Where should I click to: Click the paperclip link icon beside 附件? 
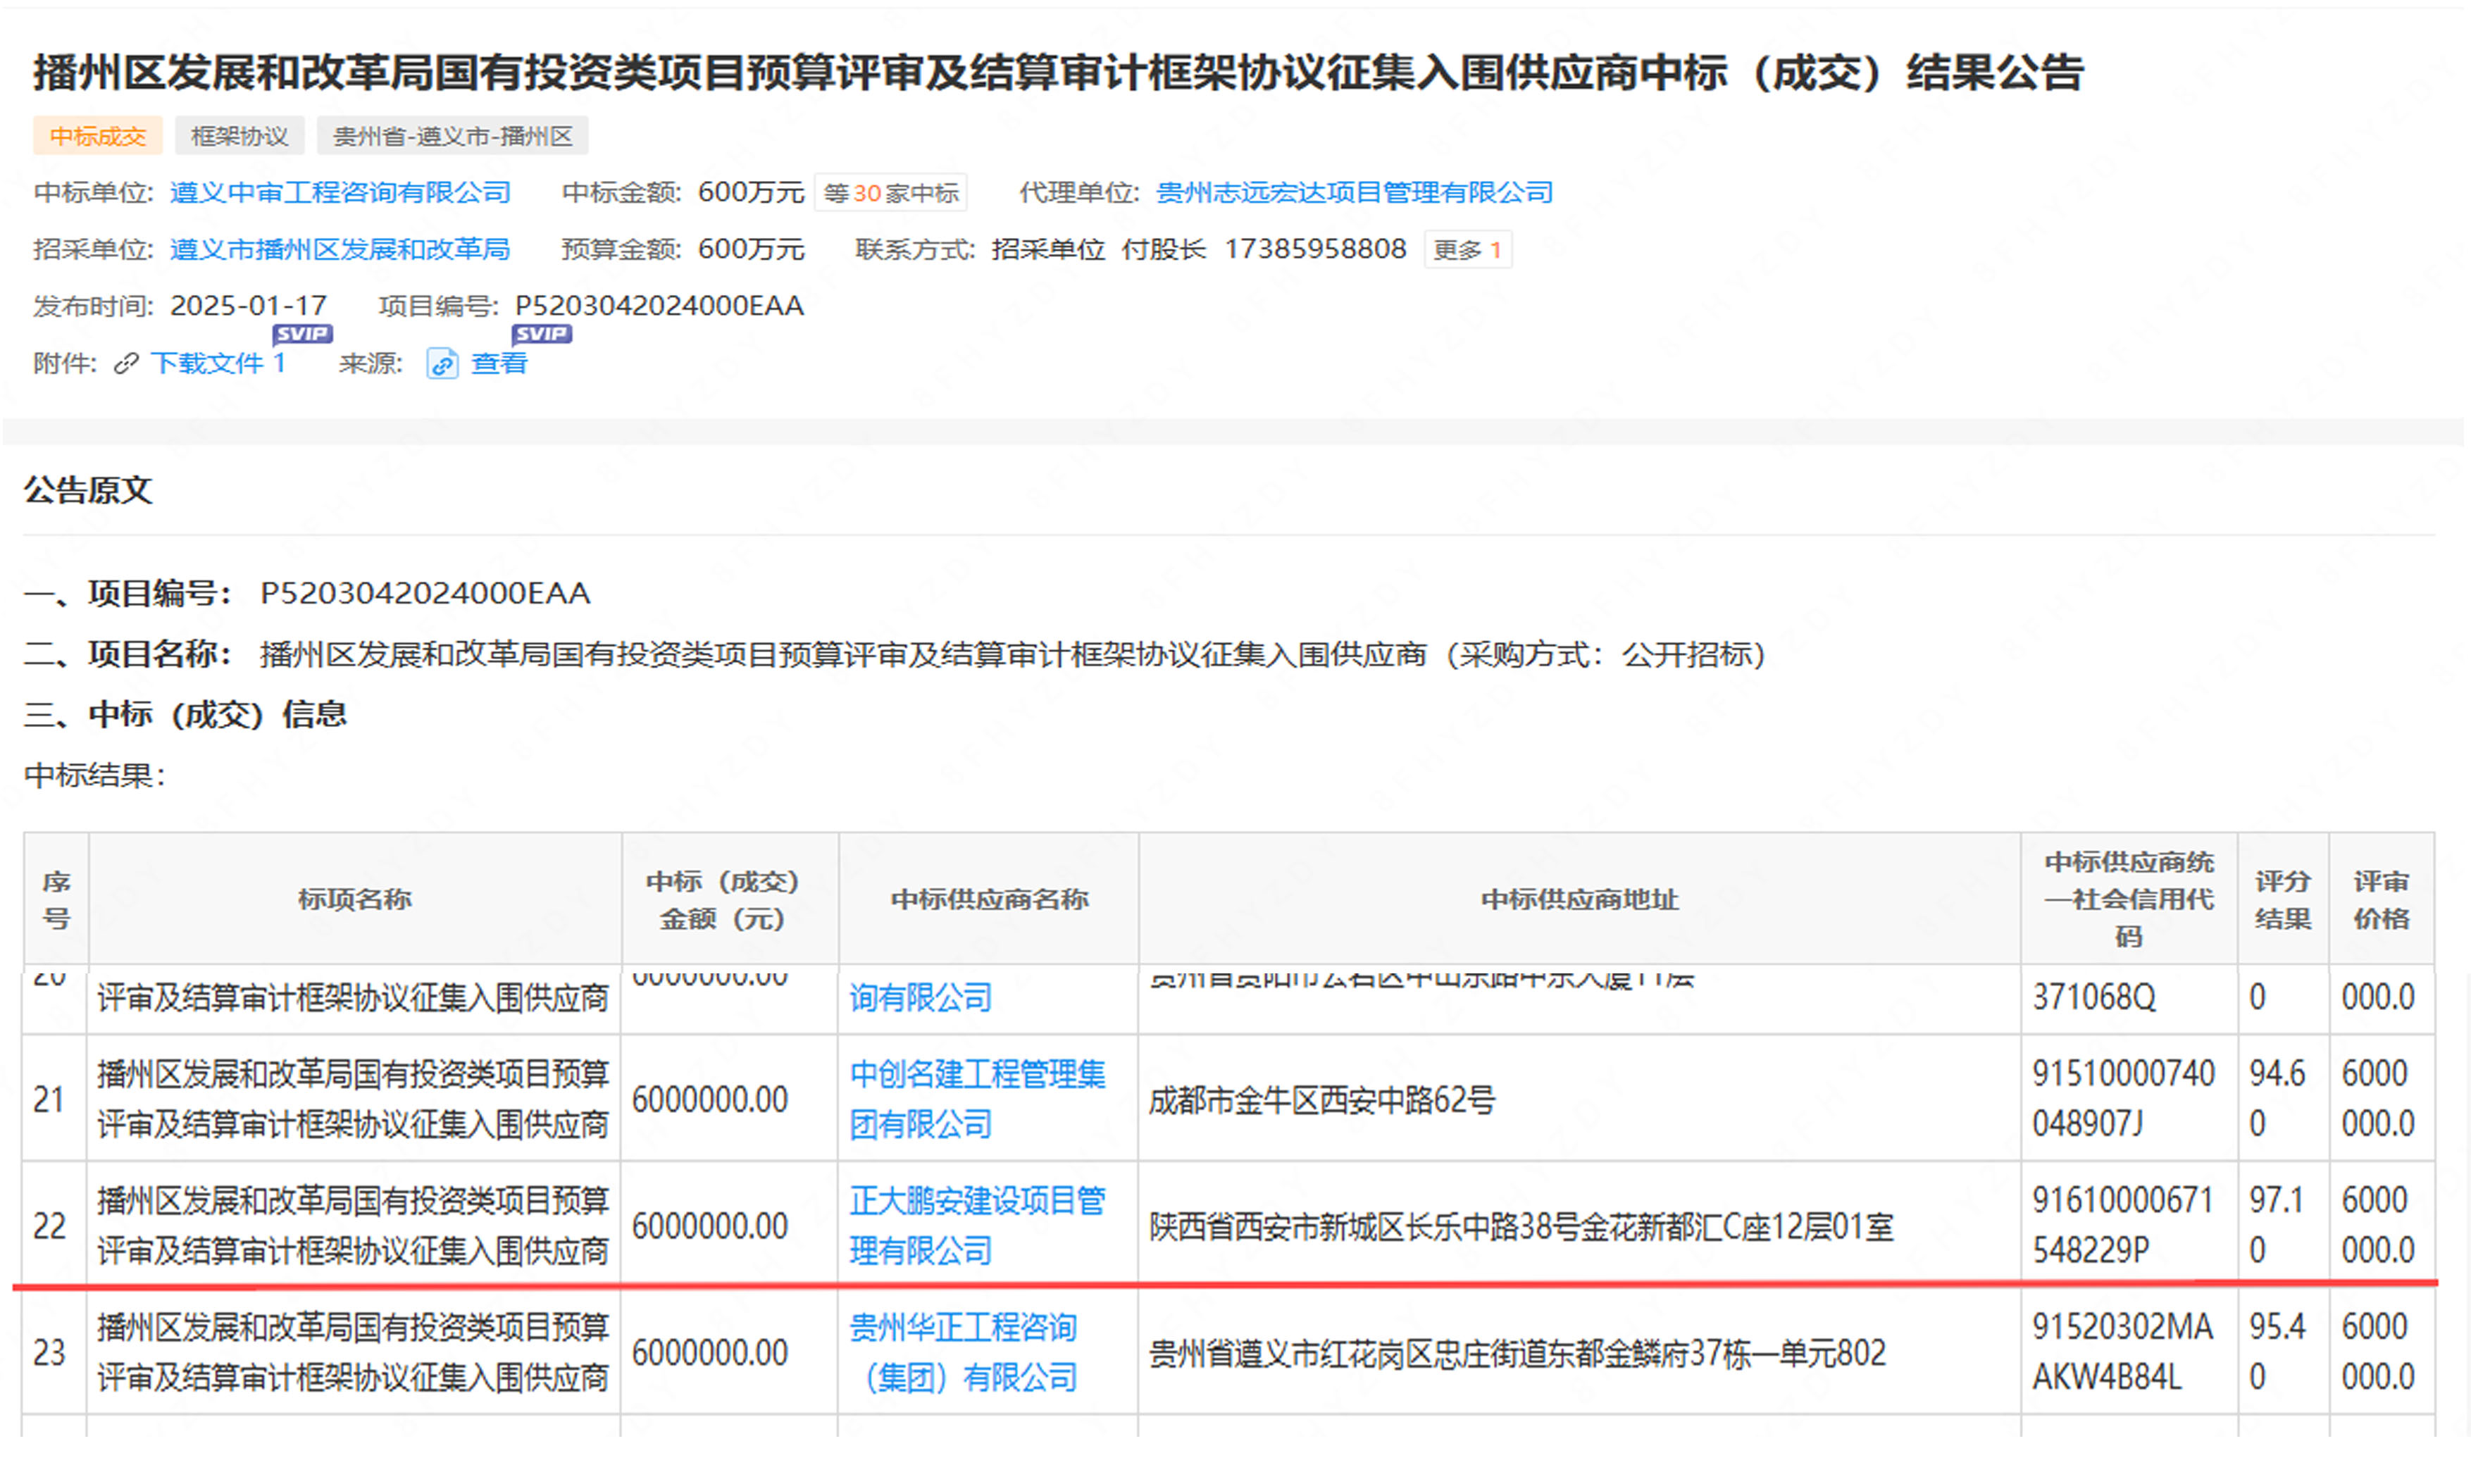coord(126,364)
